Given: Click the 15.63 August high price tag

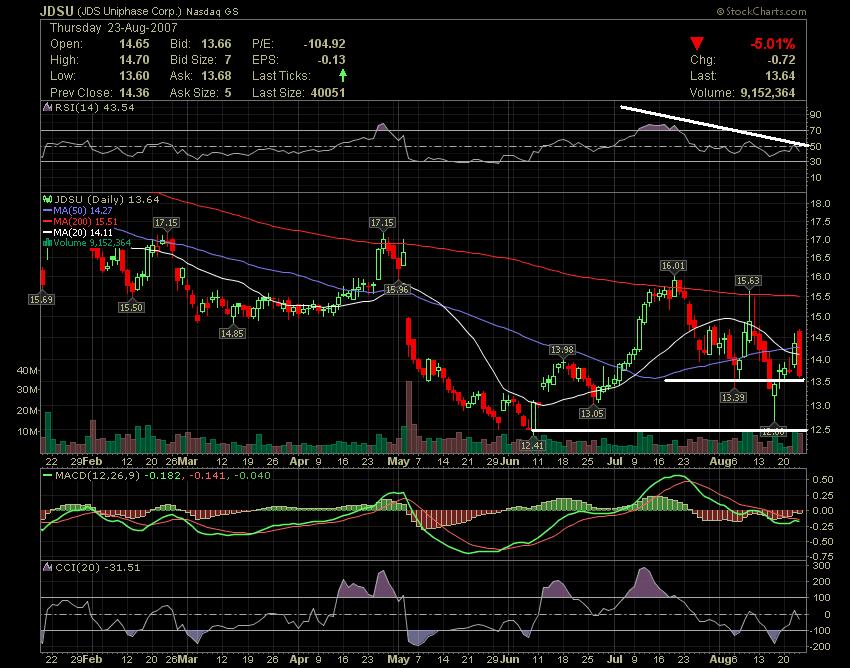Looking at the screenshot, I should [748, 280].
